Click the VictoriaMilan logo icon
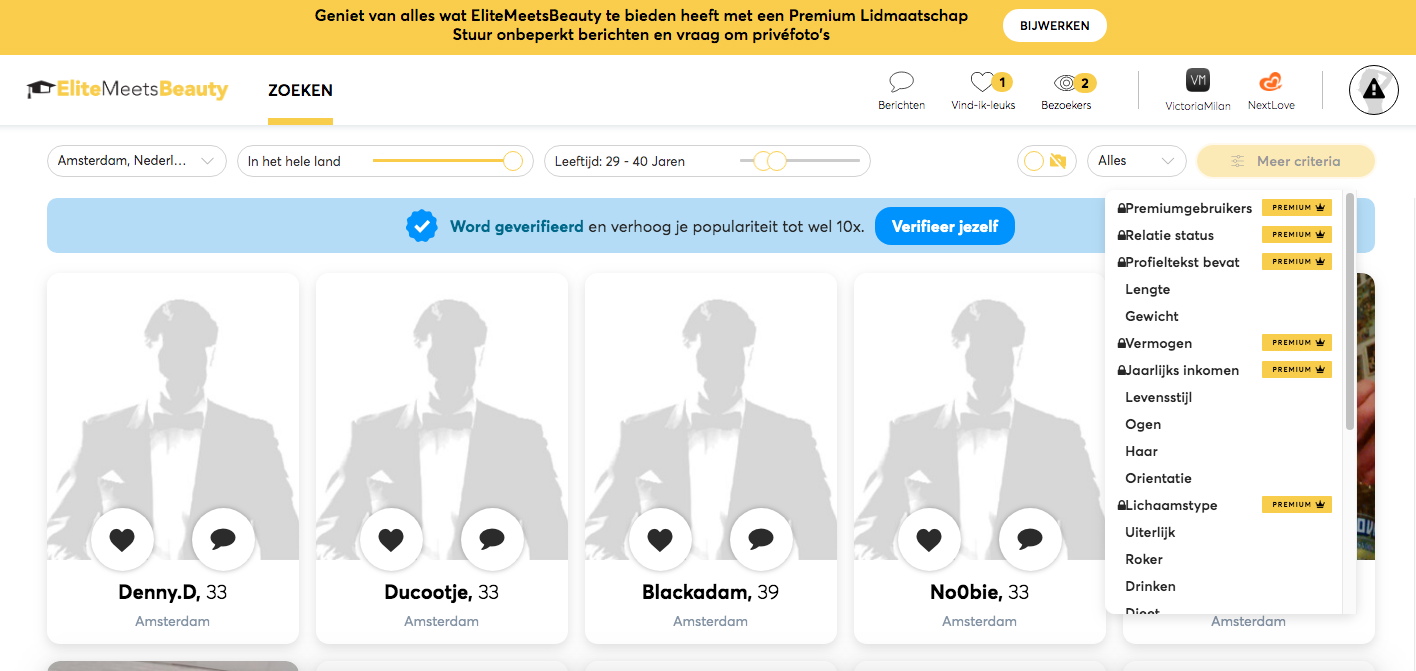Image resolution: width=1416 pixels, height=671 pixels. [x=1197, y=81]
